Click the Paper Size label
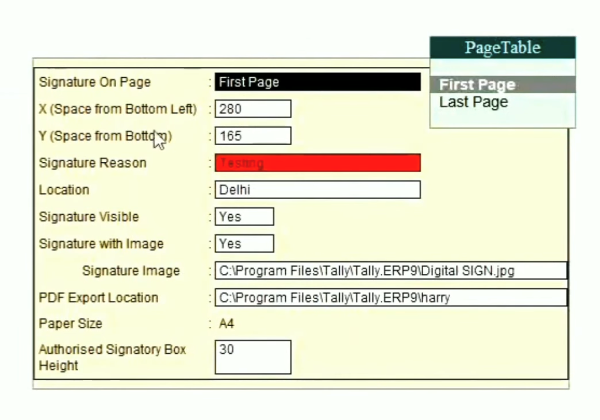 click(70, 324)
